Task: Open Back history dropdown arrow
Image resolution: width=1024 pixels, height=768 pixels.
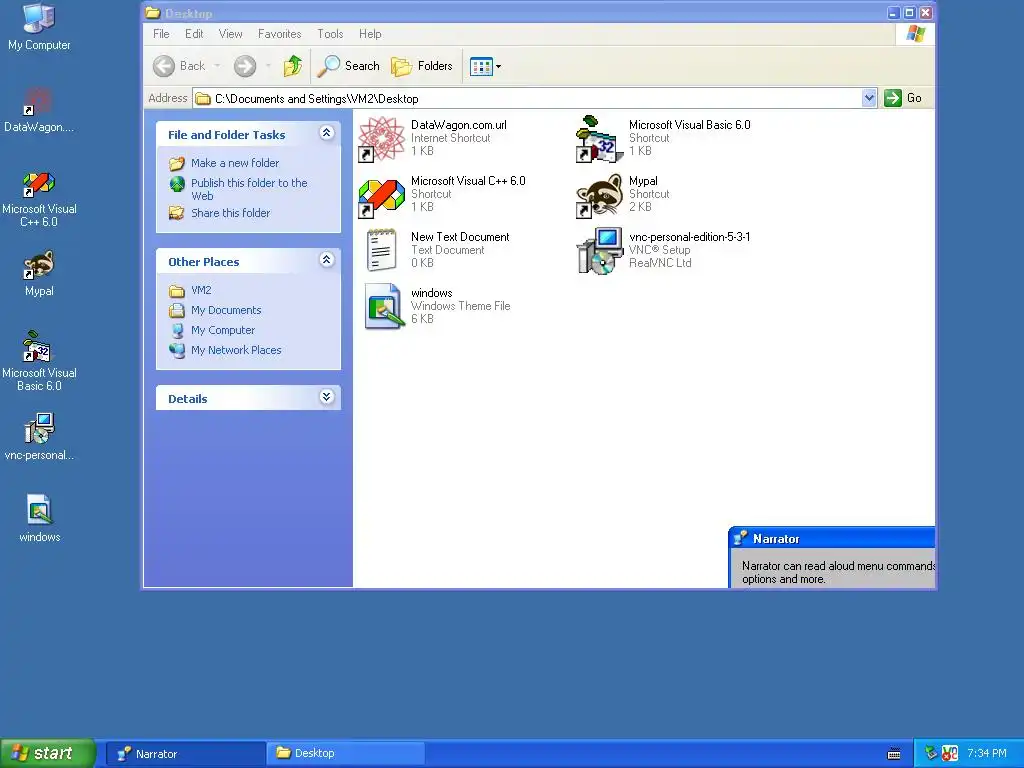Action: (x=217, y=66)
